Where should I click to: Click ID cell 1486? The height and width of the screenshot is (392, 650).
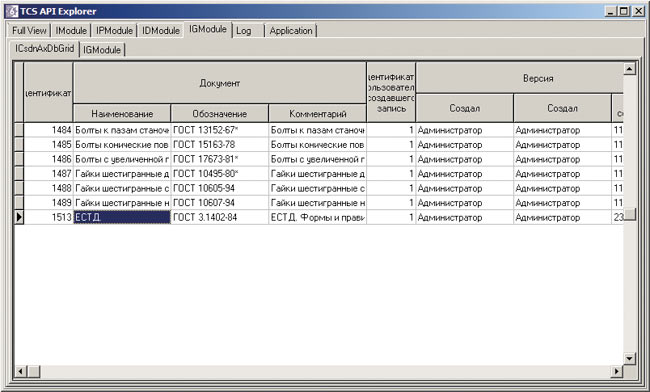[x=49, y=159]
